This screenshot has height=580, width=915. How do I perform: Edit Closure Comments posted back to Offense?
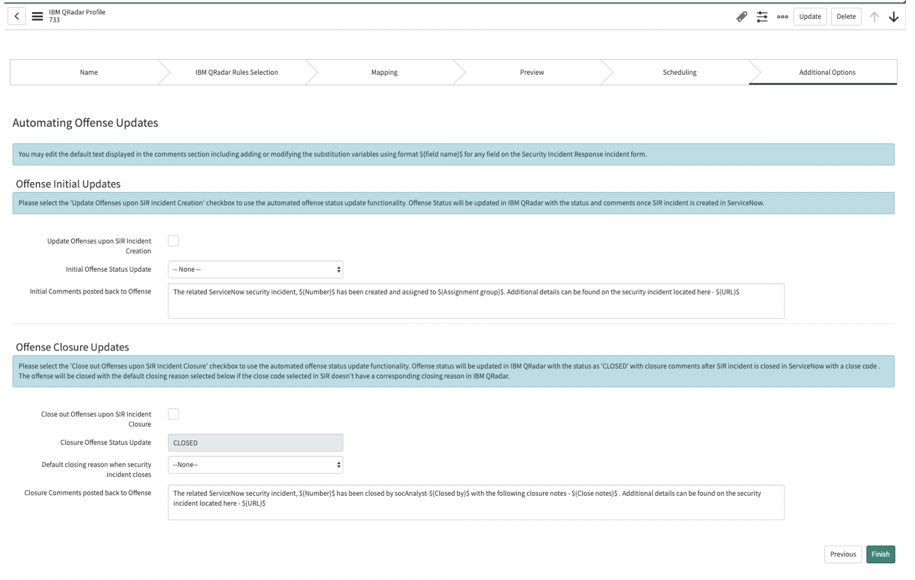coord(476,502)
